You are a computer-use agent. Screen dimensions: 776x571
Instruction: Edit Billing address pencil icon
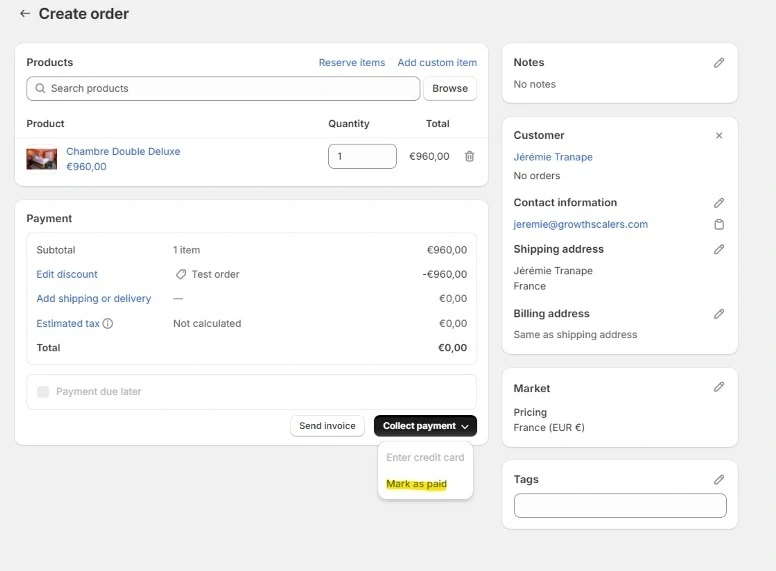718,313
